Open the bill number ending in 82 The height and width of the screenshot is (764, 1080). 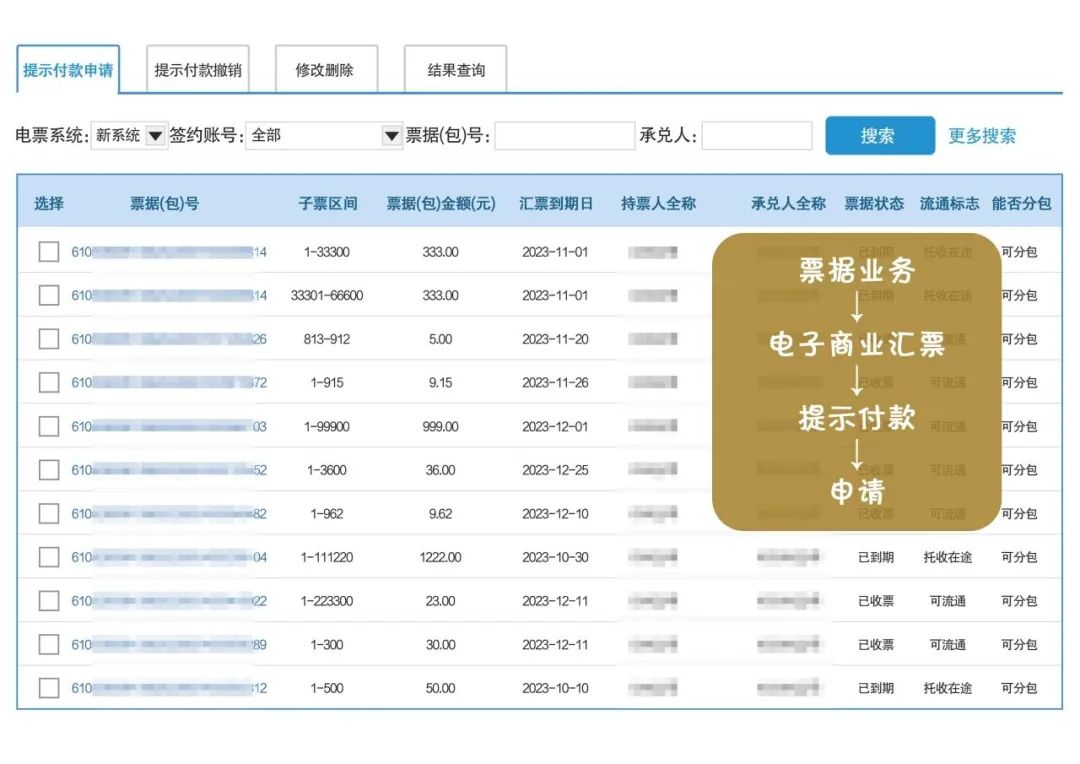coord(169,513)
